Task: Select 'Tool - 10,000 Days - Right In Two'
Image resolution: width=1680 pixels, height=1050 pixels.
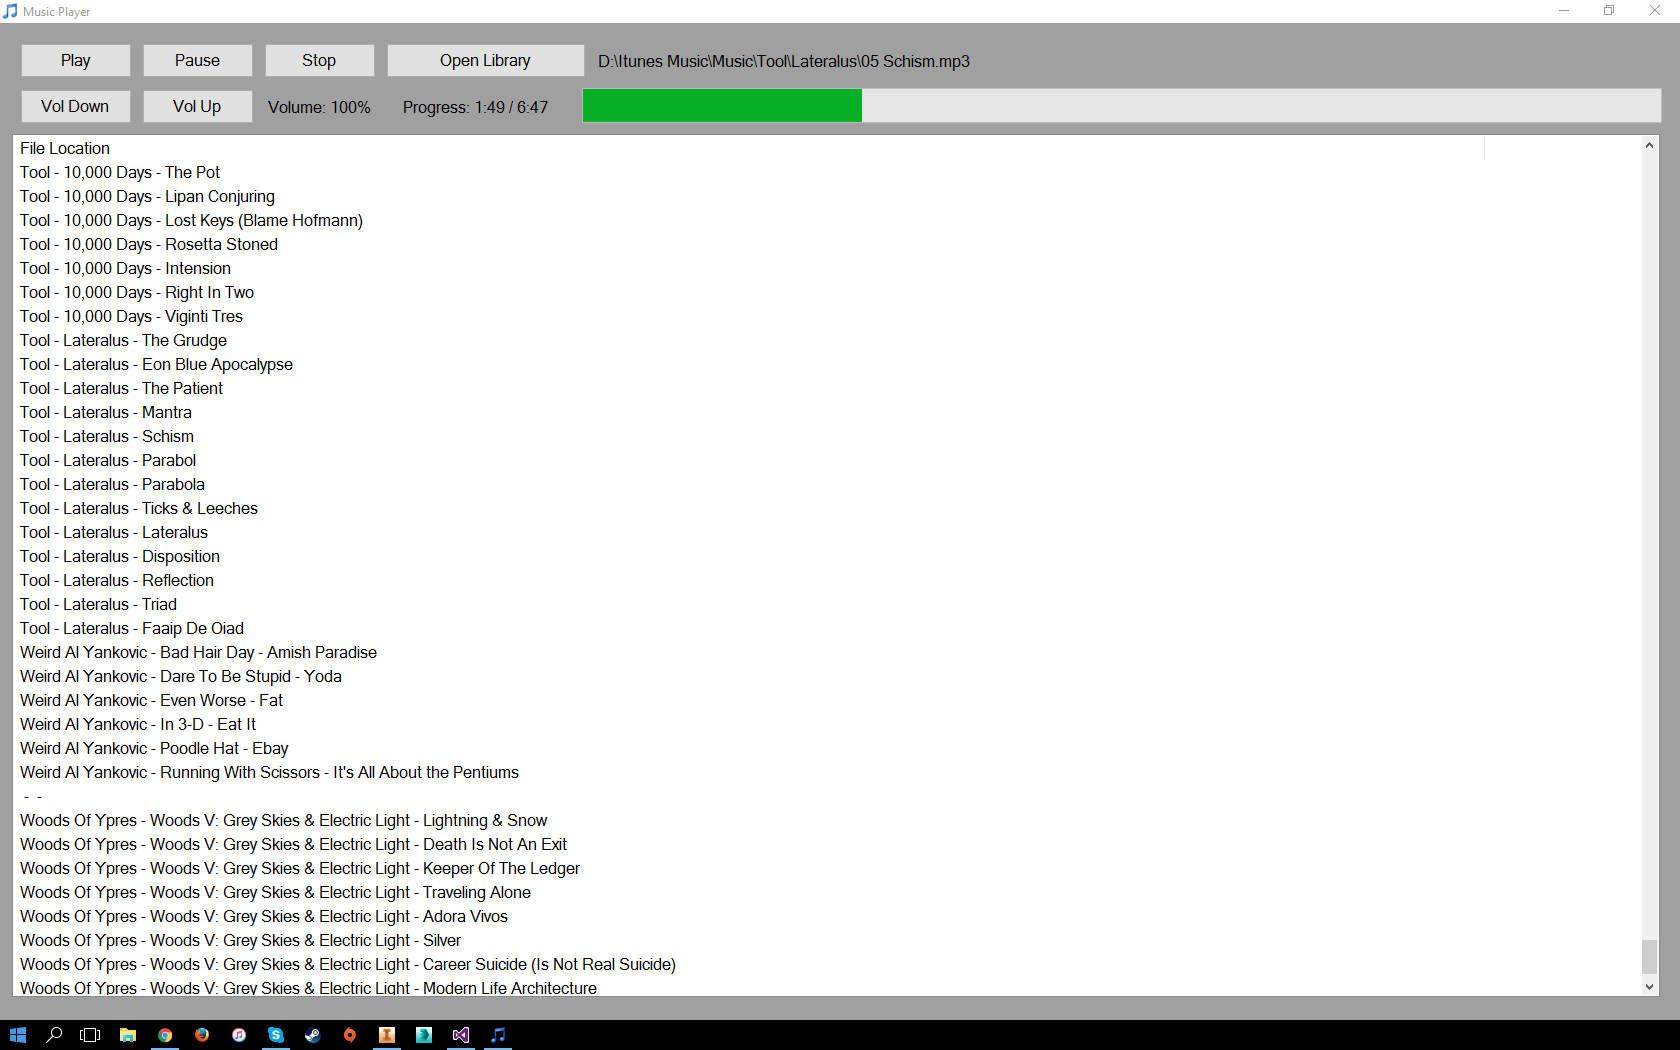Action: click(x=137, y=292)
